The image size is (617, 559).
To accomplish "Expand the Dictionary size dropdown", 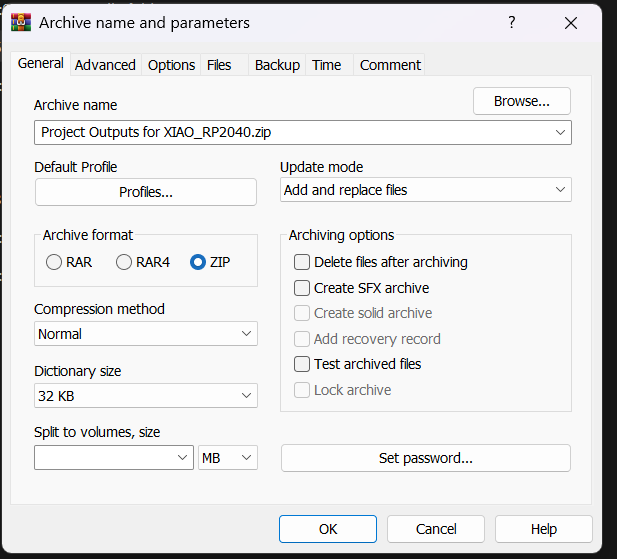I will 146,396.
